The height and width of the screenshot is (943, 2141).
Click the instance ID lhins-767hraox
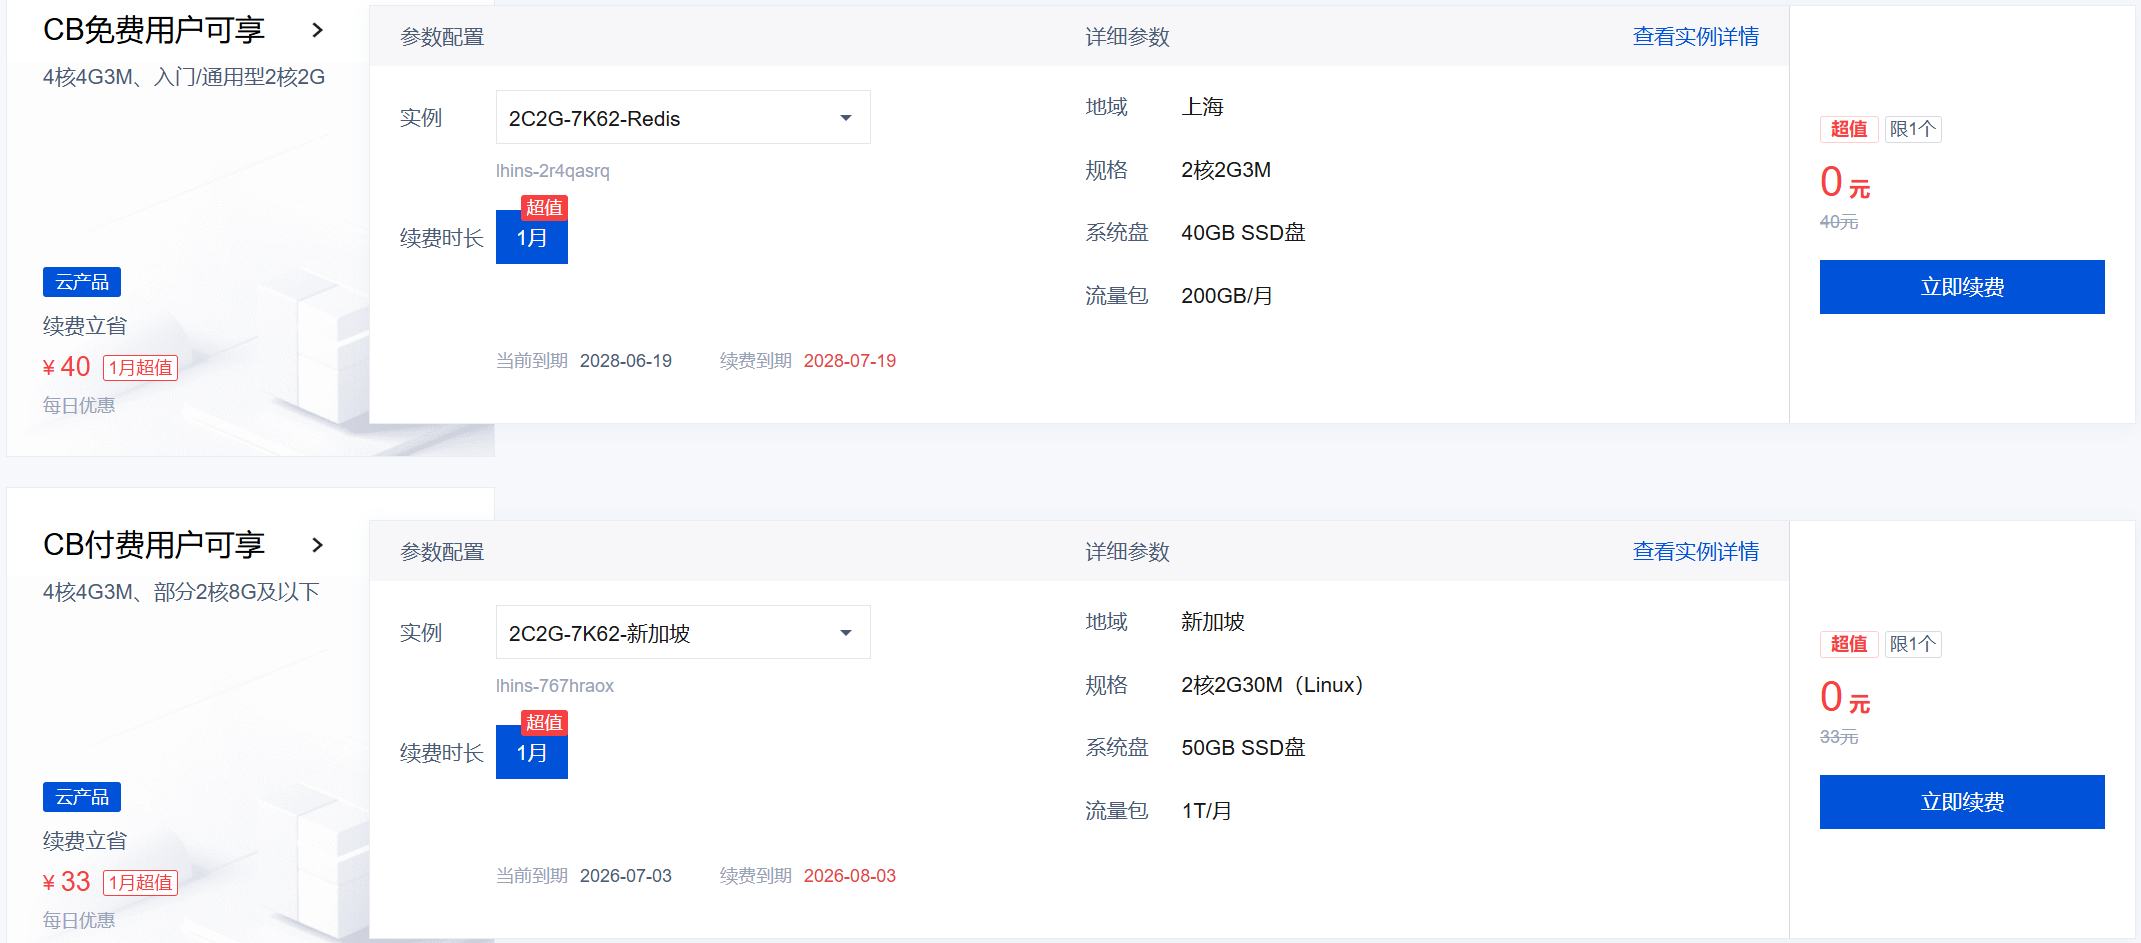555,686
